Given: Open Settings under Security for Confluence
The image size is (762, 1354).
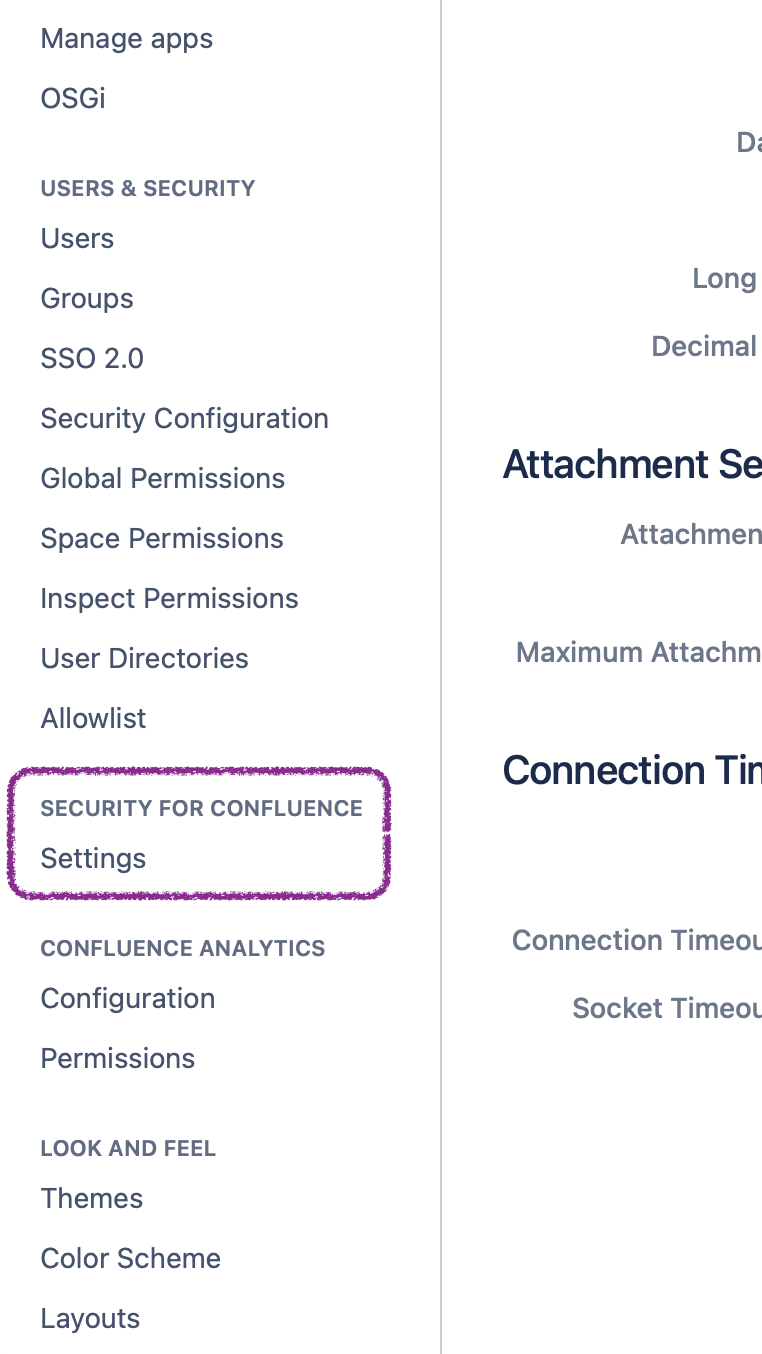Looking at the screenshot, I should point(93,859).
